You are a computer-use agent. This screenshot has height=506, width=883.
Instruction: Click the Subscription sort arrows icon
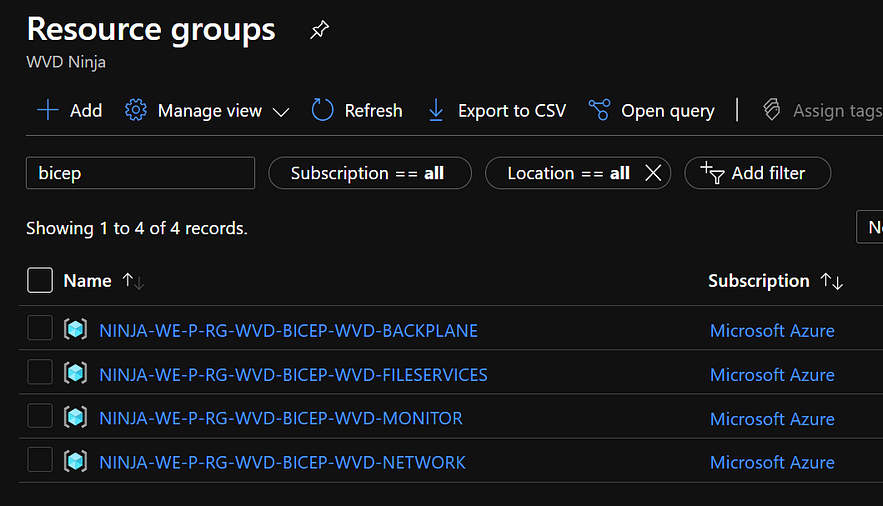point(832,281)
